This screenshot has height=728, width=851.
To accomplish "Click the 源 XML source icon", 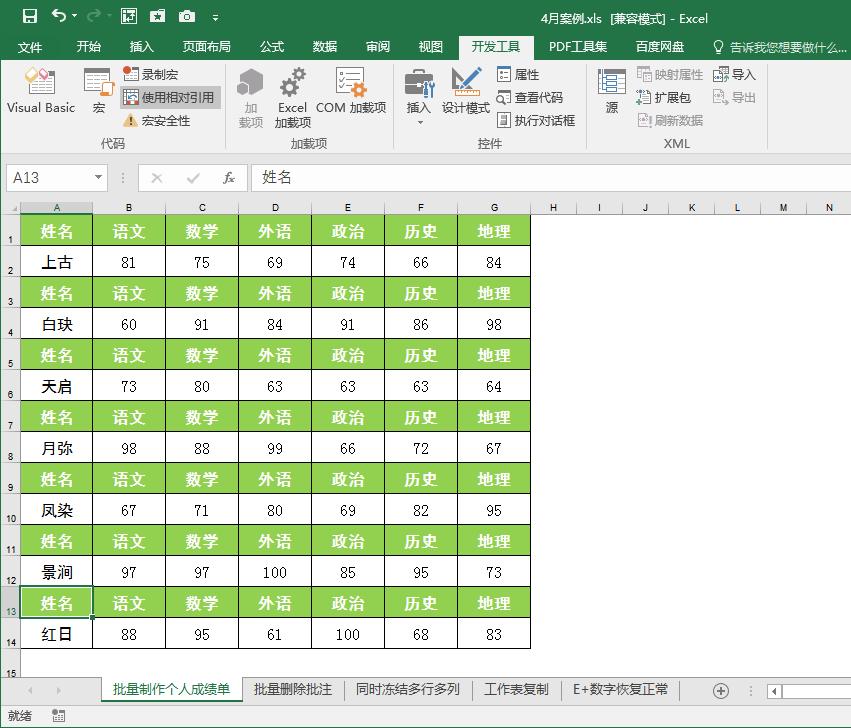I will (x=611, y=95).
